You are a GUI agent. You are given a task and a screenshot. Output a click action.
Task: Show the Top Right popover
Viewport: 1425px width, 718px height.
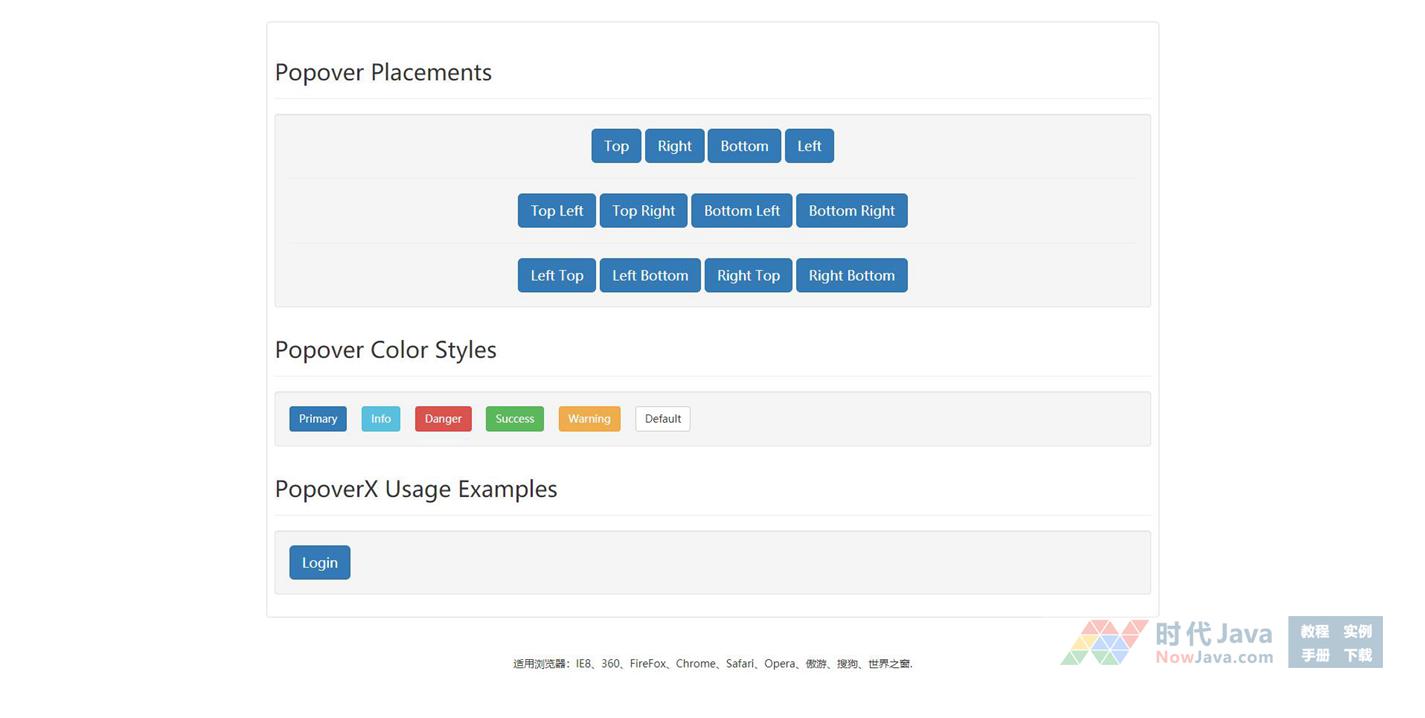[643, 211]
